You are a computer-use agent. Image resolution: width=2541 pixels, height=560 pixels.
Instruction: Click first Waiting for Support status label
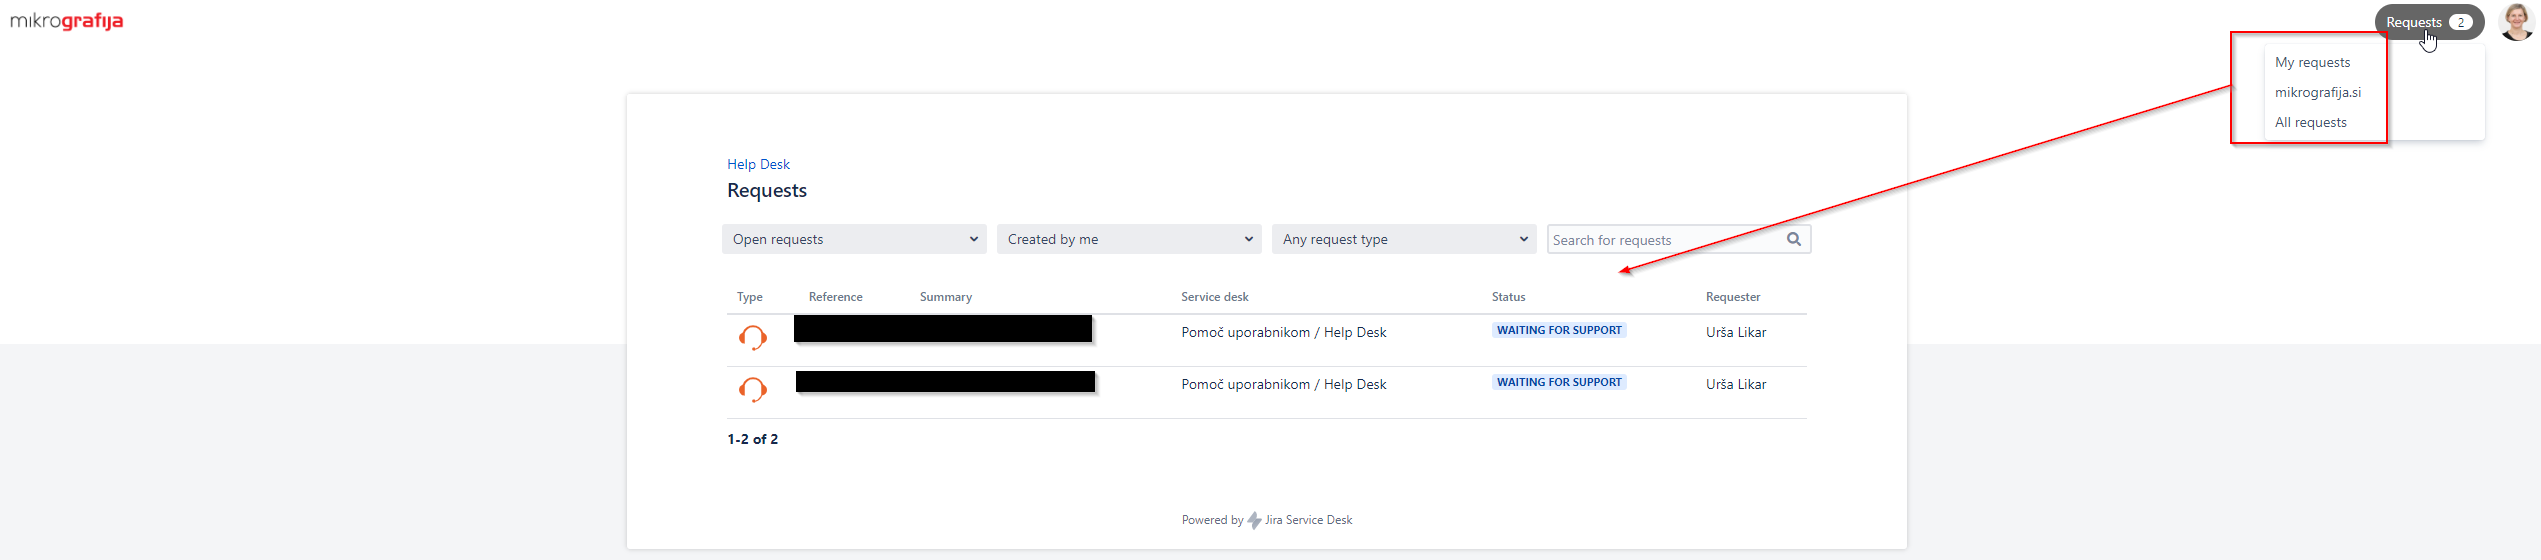click(1558, 330)
